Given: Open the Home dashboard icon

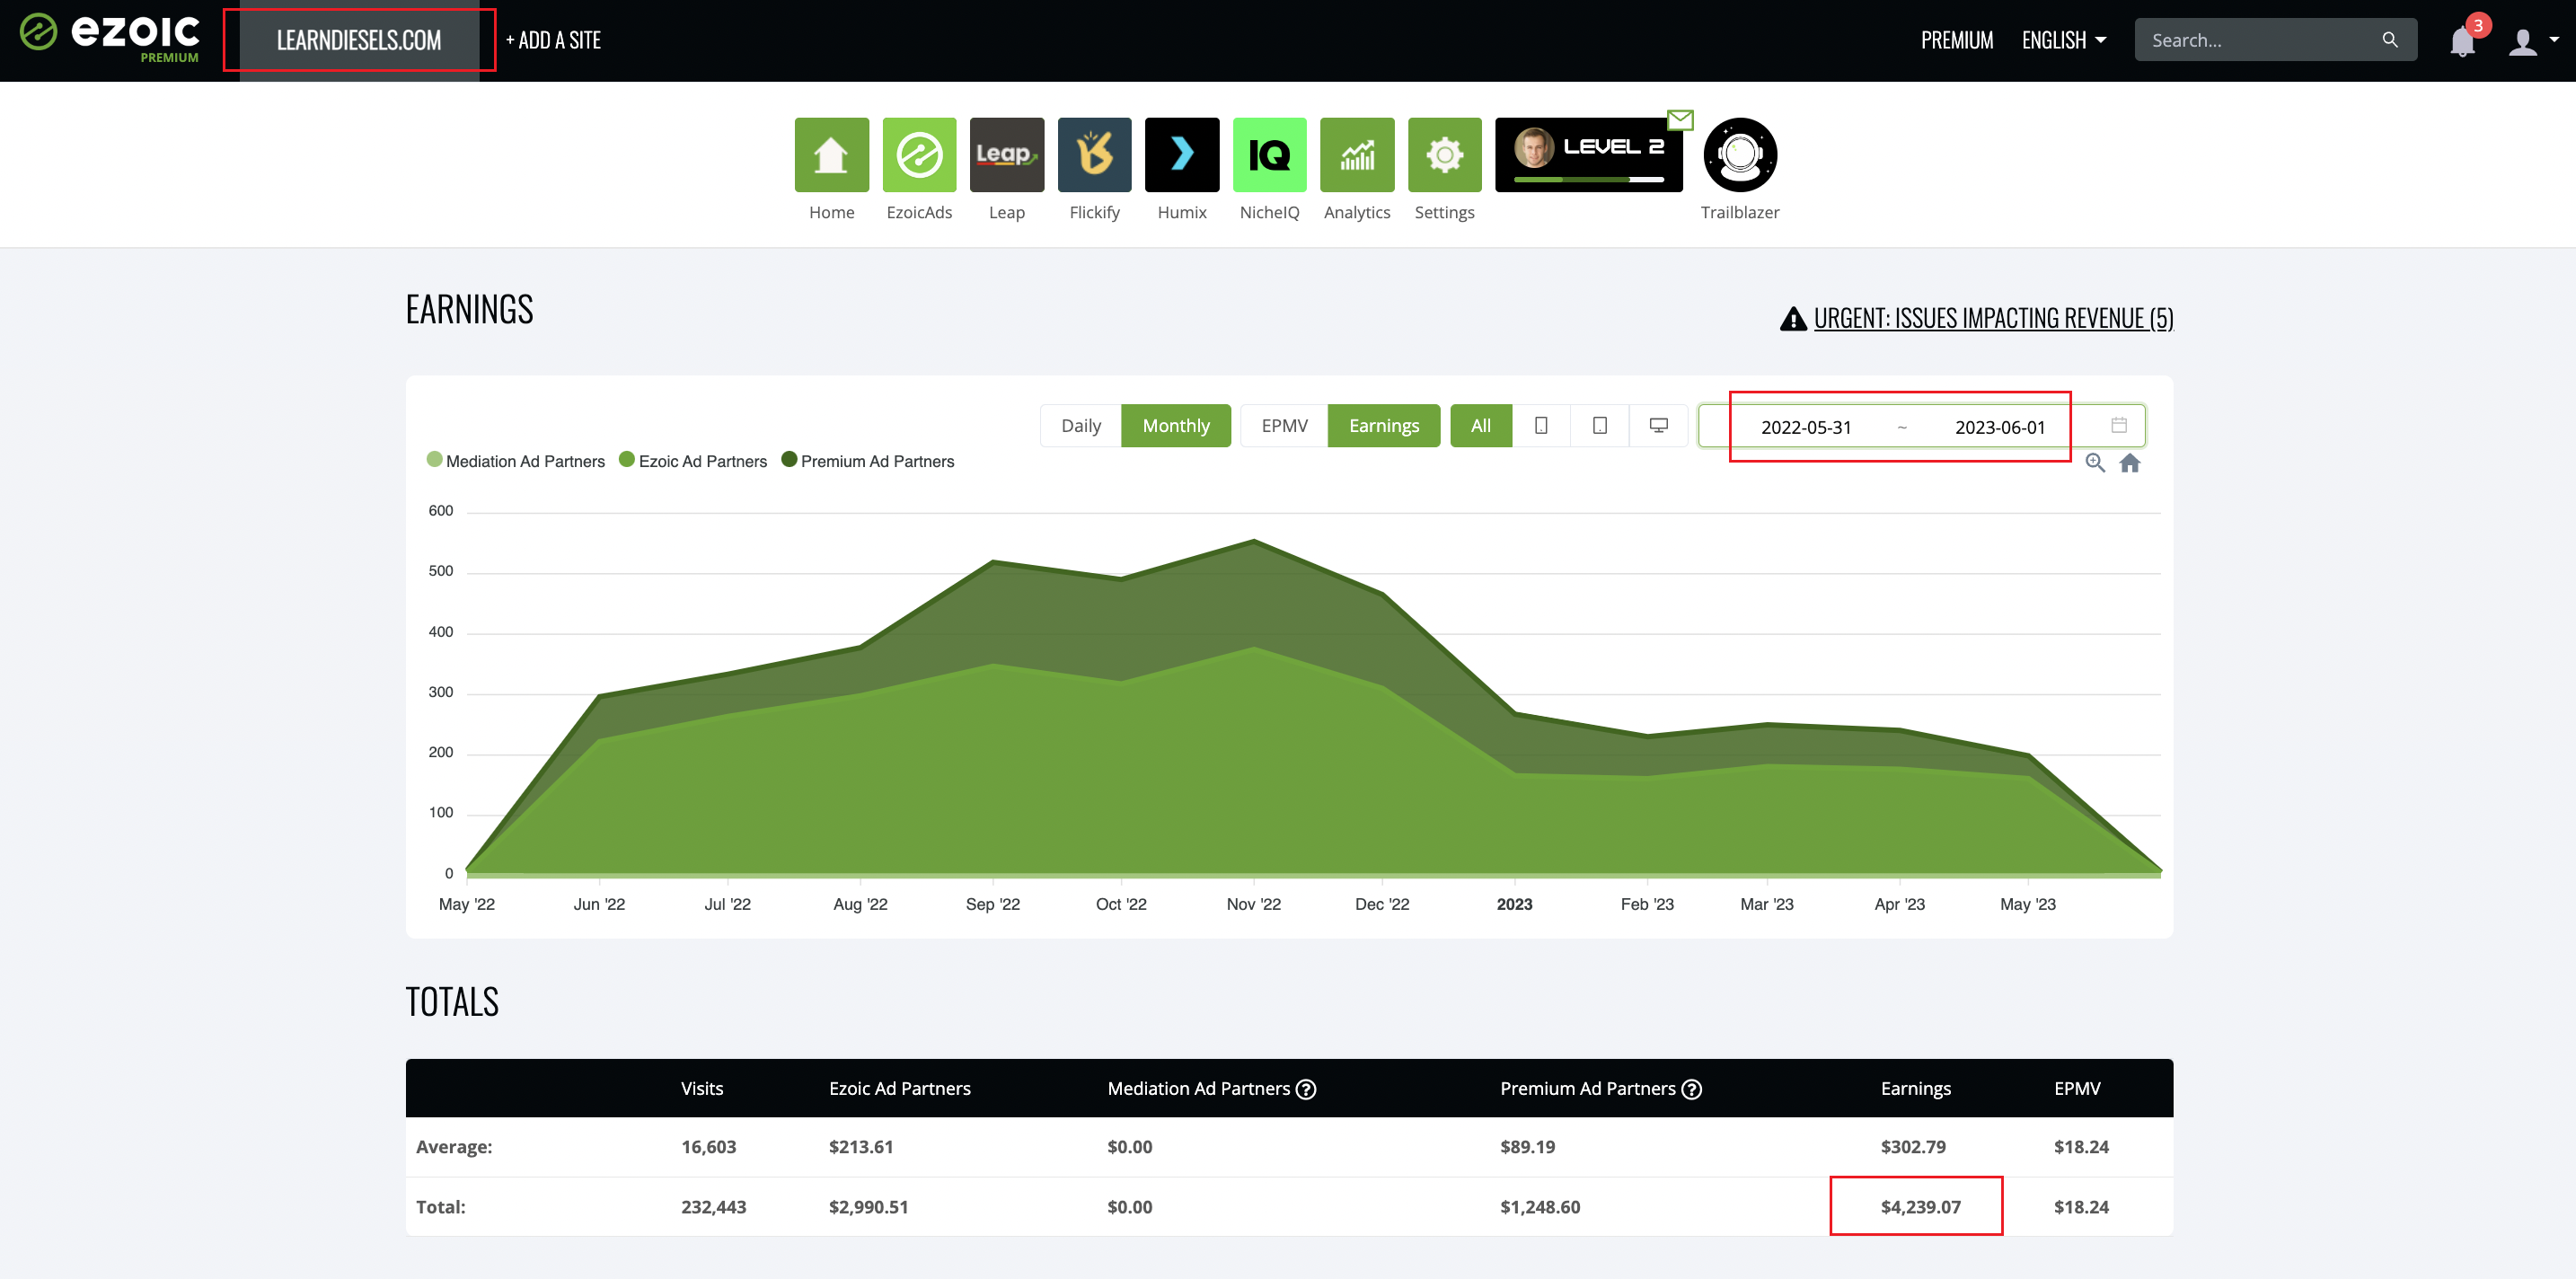Looking at the screenshot, I should (x=831, y=155).
